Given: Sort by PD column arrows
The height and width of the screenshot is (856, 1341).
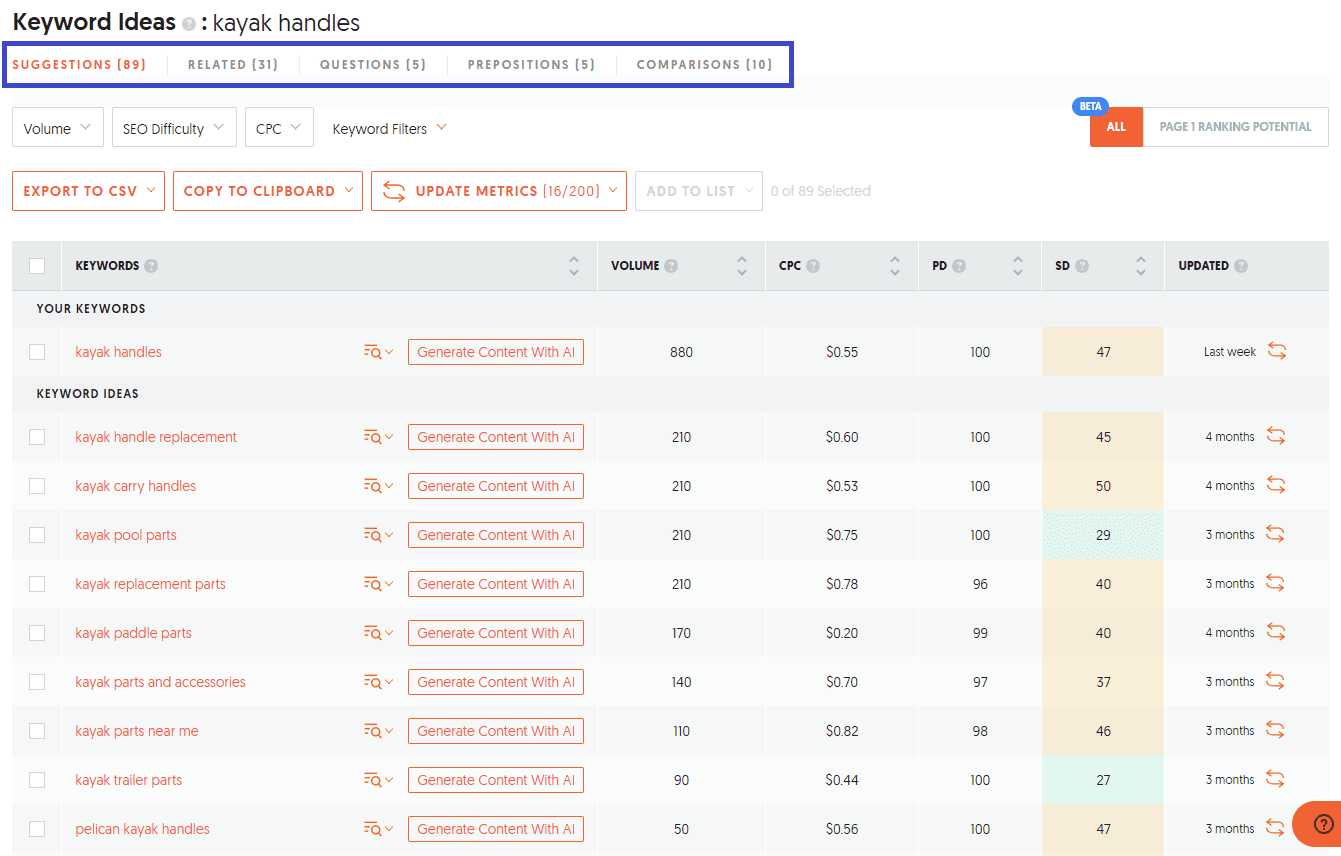Looking at the screenshot, I should [1018, 266].
